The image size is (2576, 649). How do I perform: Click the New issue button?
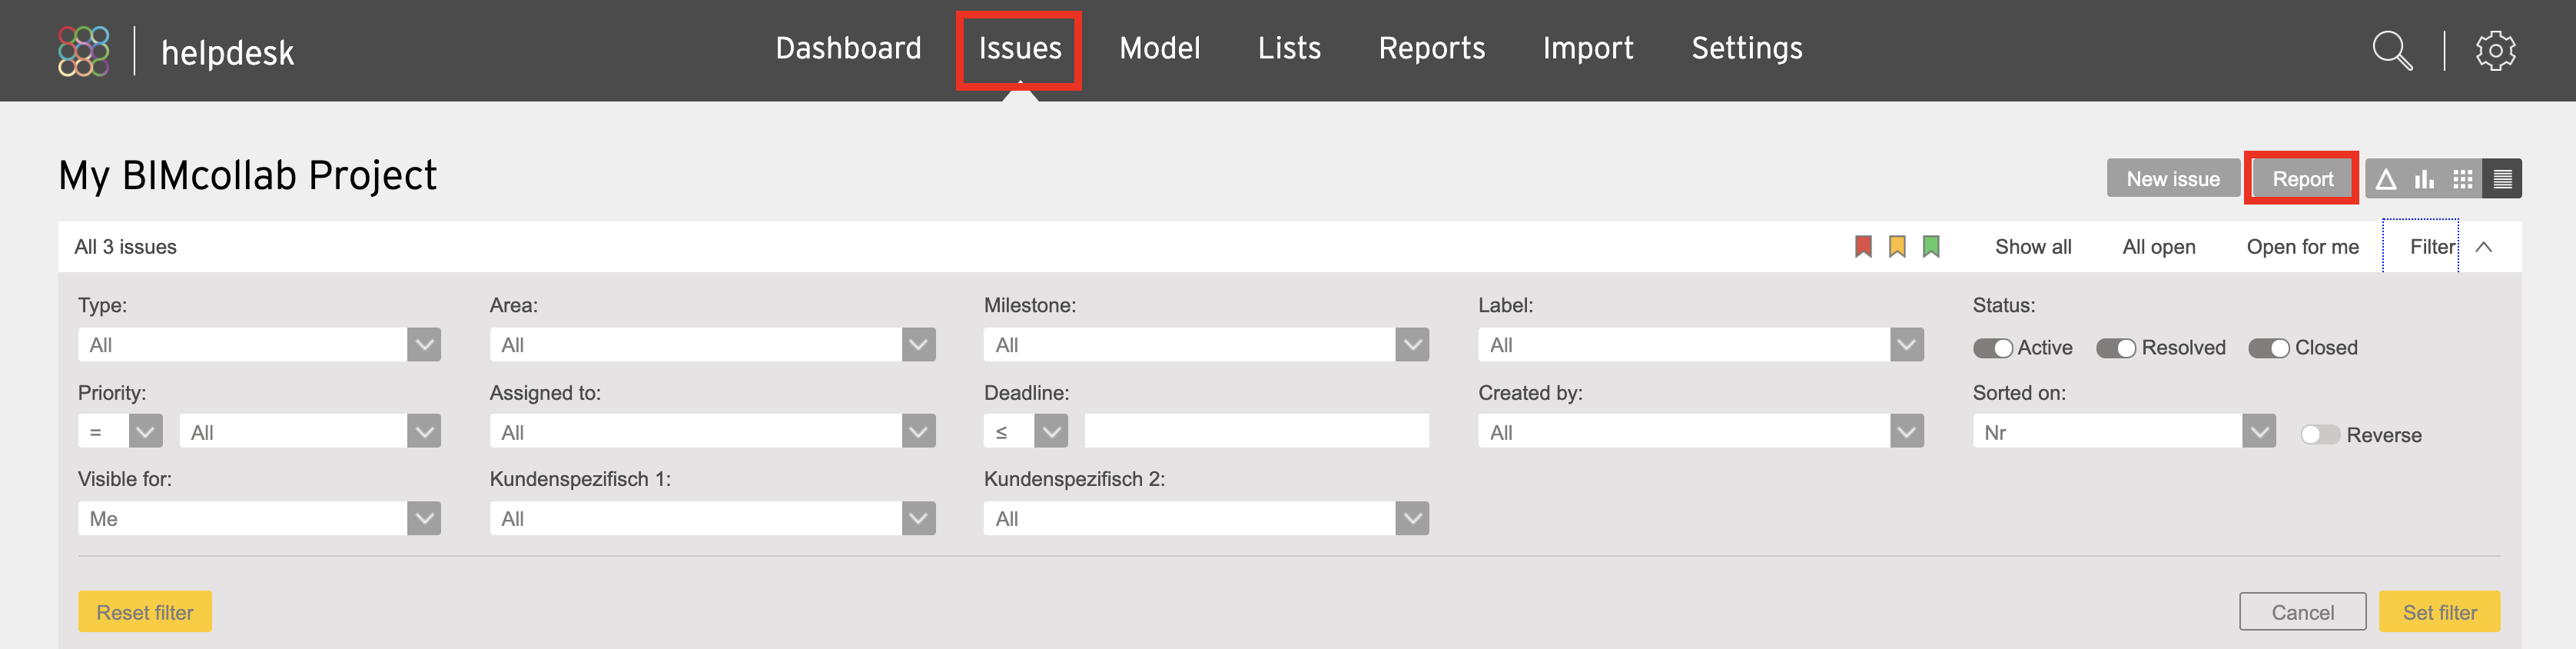point(2173,179)
